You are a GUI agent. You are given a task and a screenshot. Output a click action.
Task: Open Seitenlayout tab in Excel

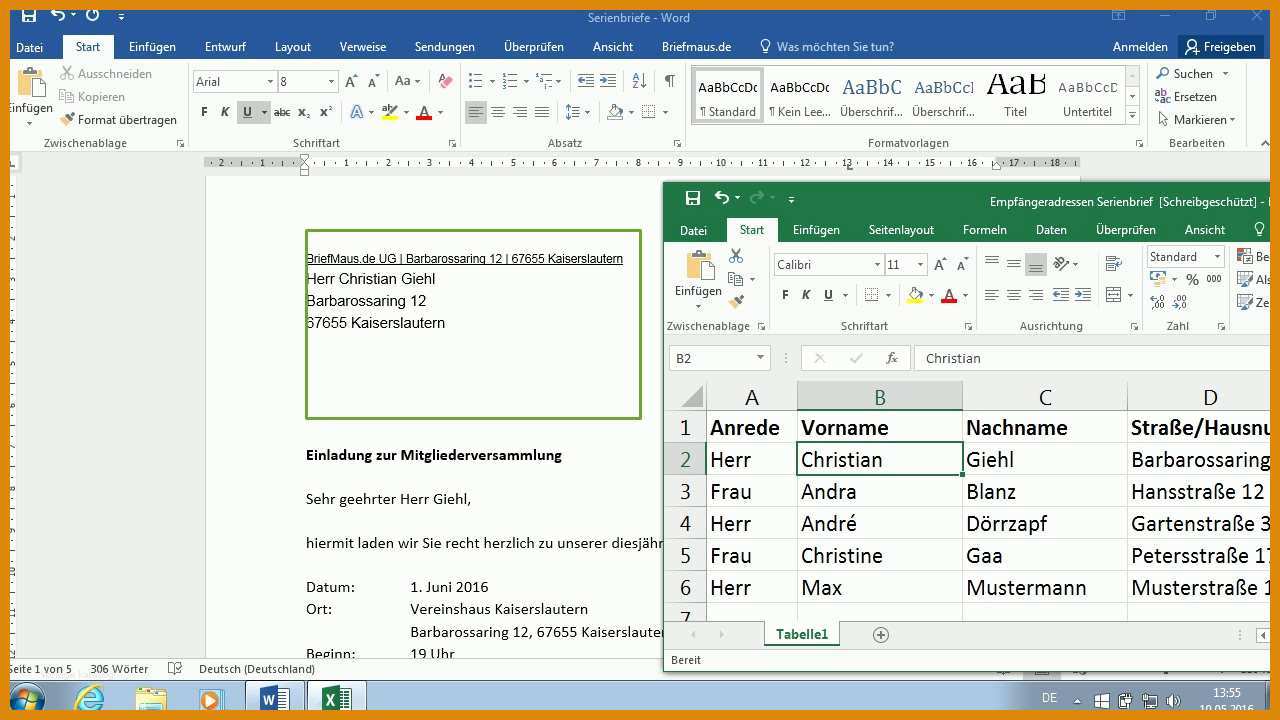(x=901, y=230)
